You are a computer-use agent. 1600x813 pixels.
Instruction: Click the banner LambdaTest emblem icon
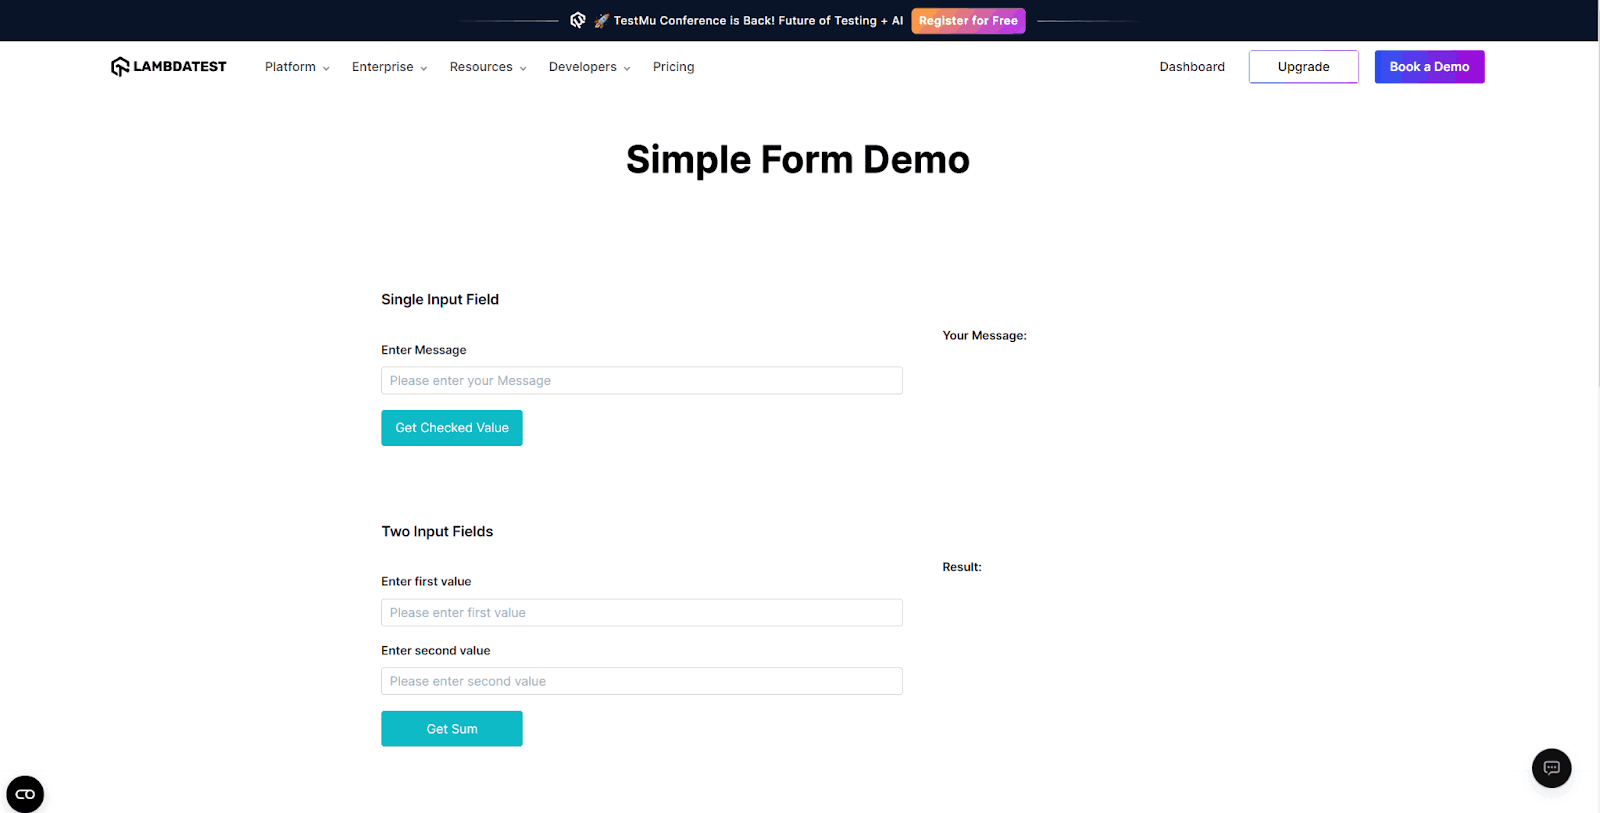click(578, 20)
